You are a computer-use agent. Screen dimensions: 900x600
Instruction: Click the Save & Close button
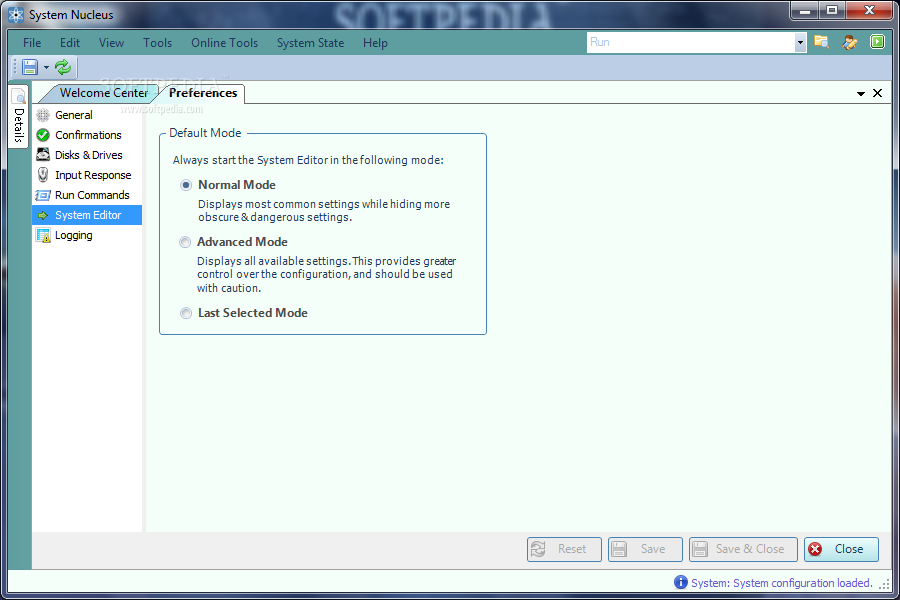[x=743, y=549]
